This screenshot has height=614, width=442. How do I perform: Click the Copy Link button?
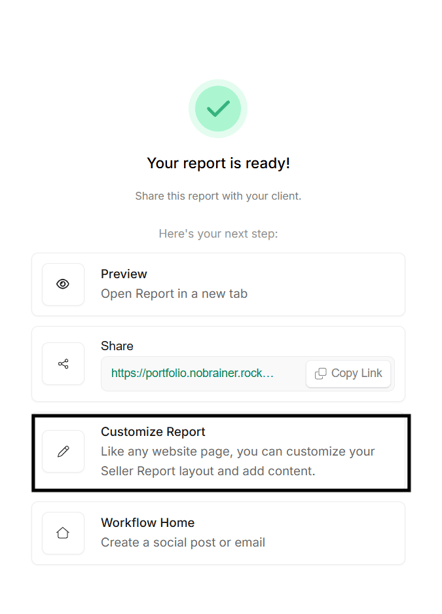point(348,374)
